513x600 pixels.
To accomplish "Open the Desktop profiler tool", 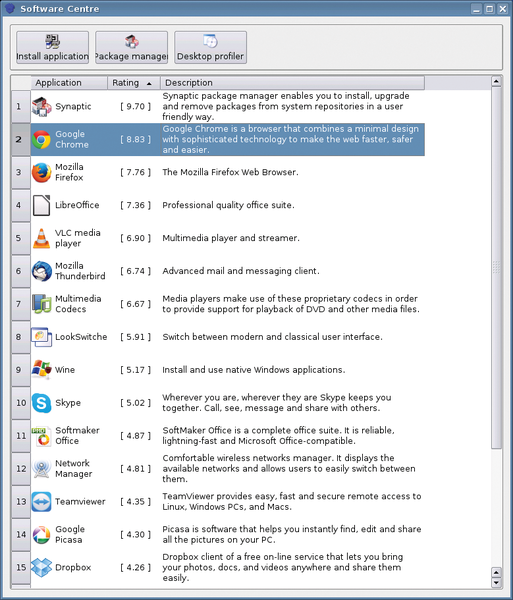I will pyautogui.click(x=210, y=47).
